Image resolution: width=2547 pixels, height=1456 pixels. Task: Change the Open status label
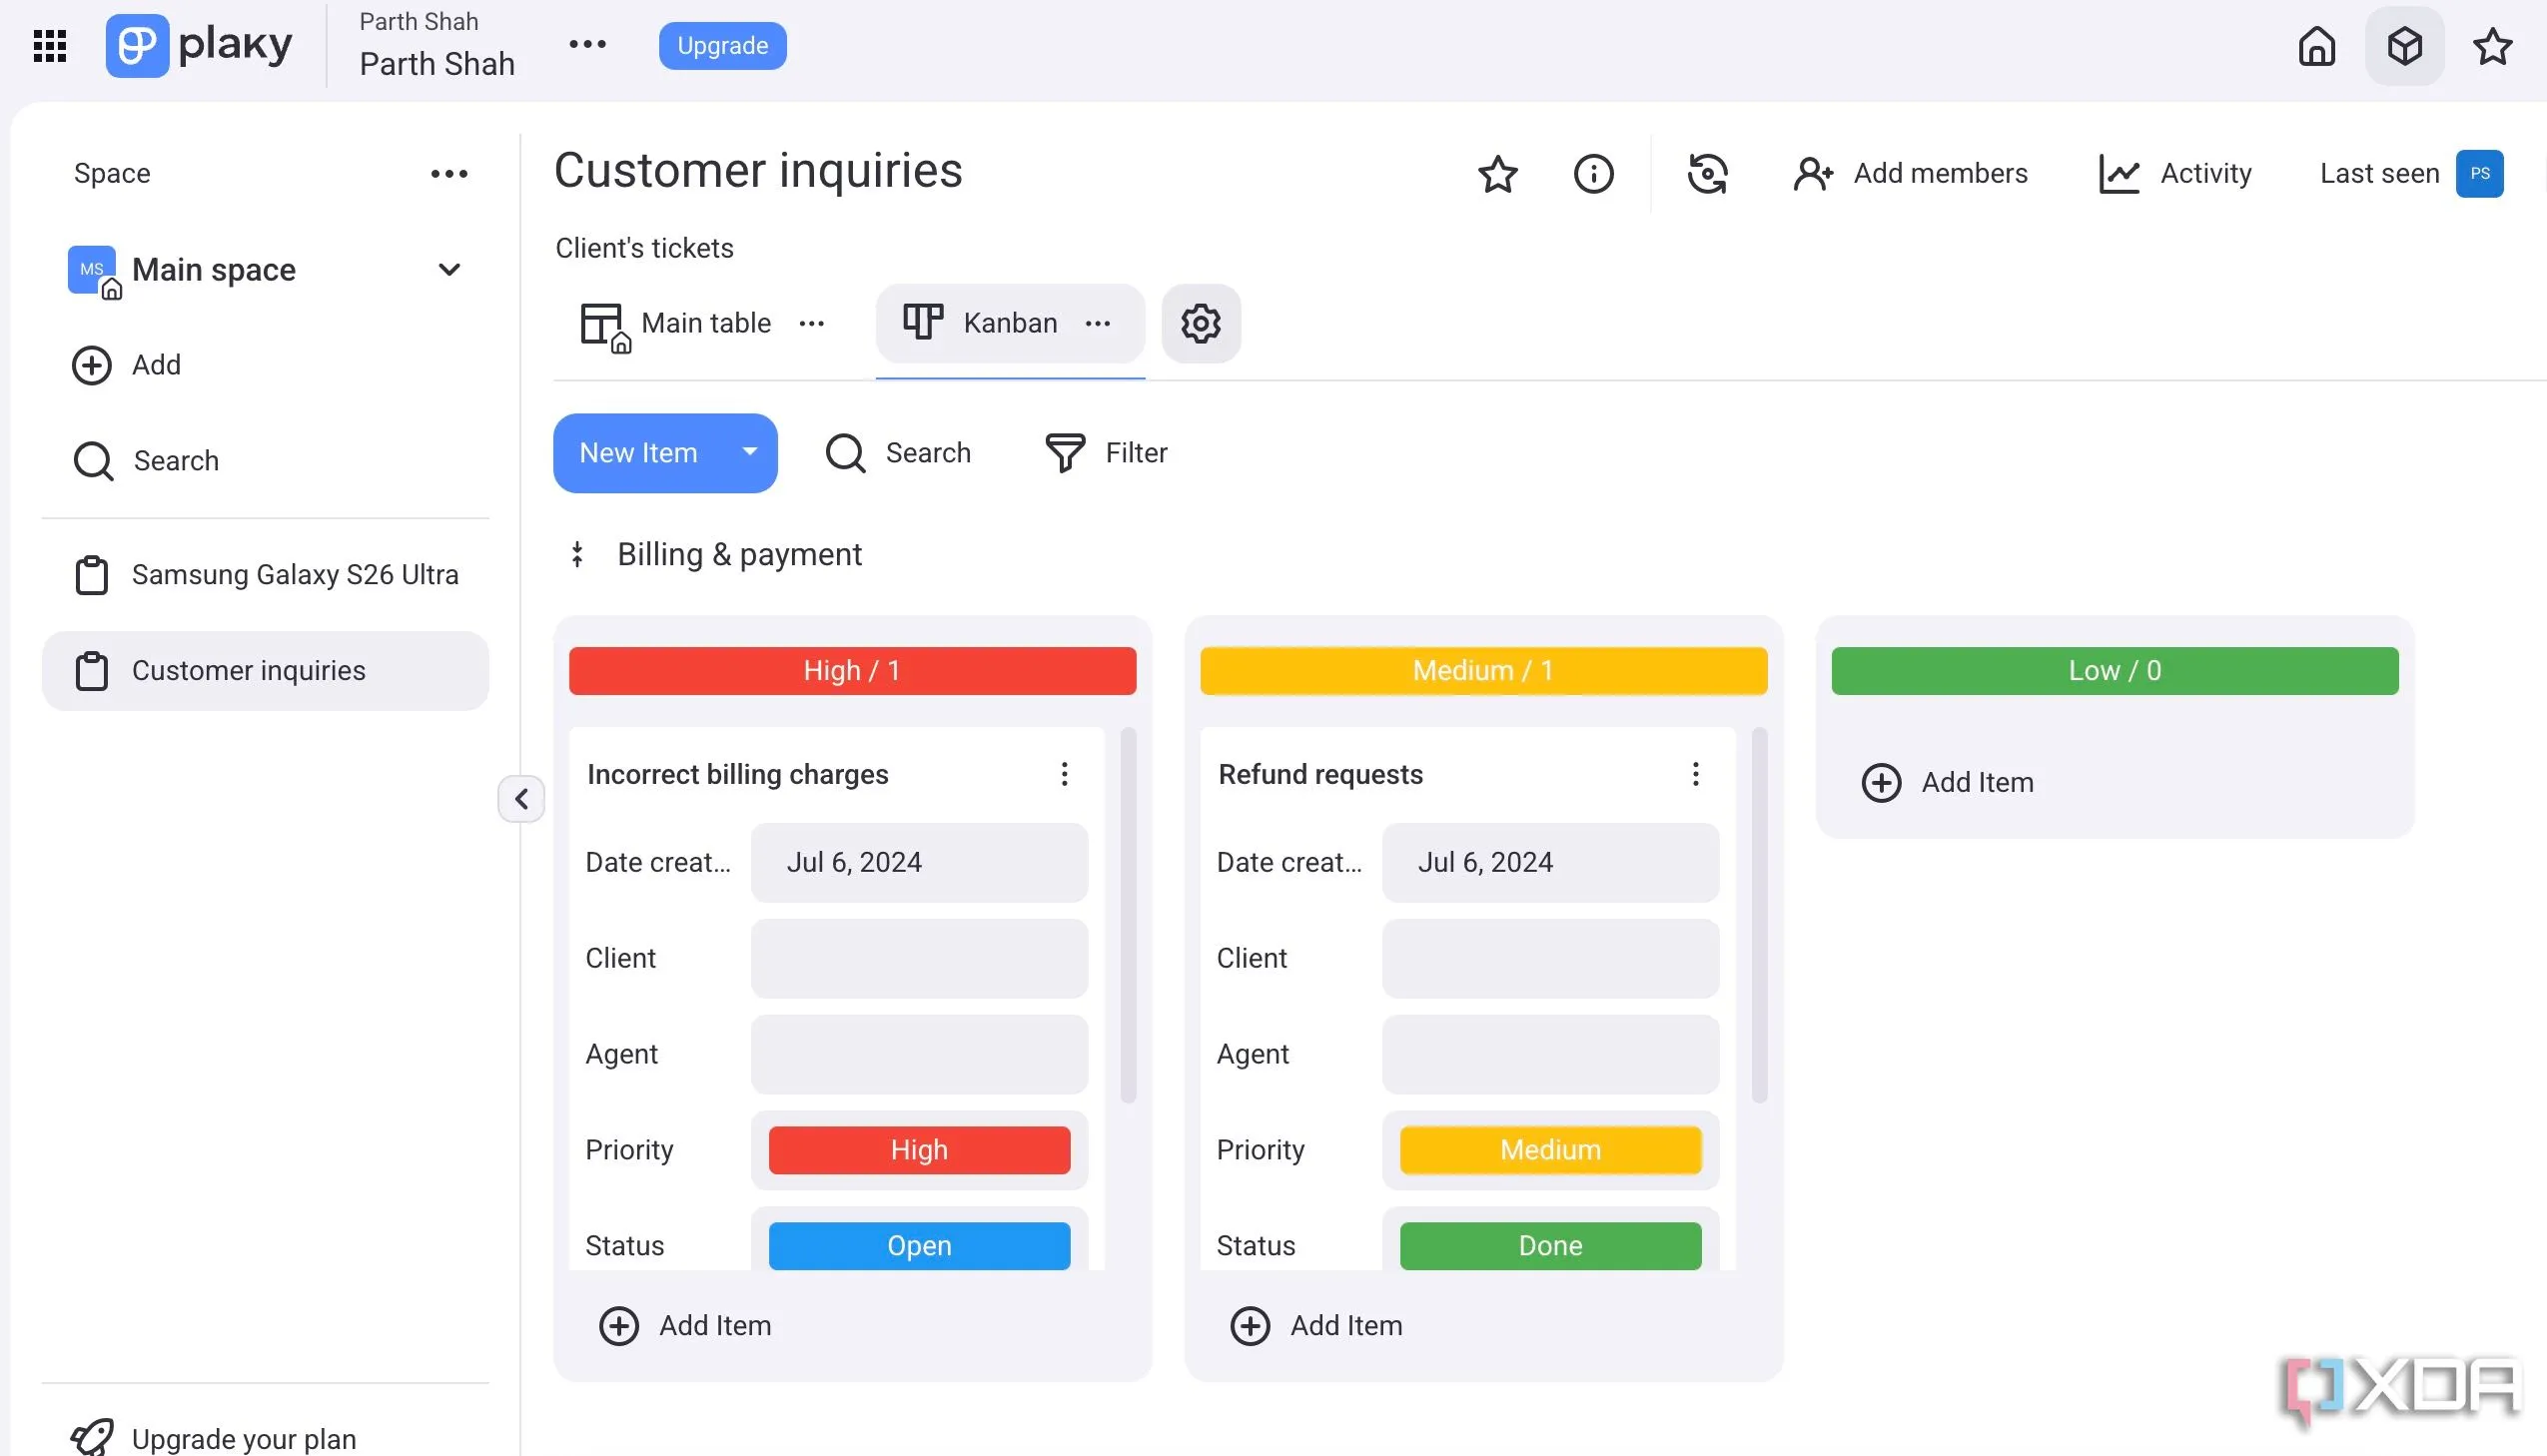919,1246
